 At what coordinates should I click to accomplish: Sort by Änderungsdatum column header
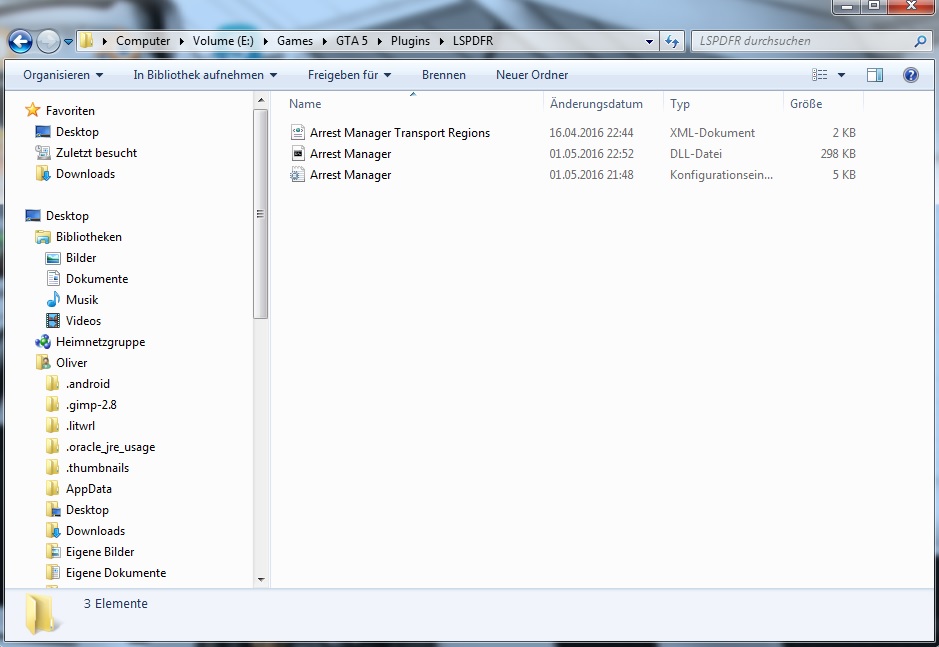(596, 104)
